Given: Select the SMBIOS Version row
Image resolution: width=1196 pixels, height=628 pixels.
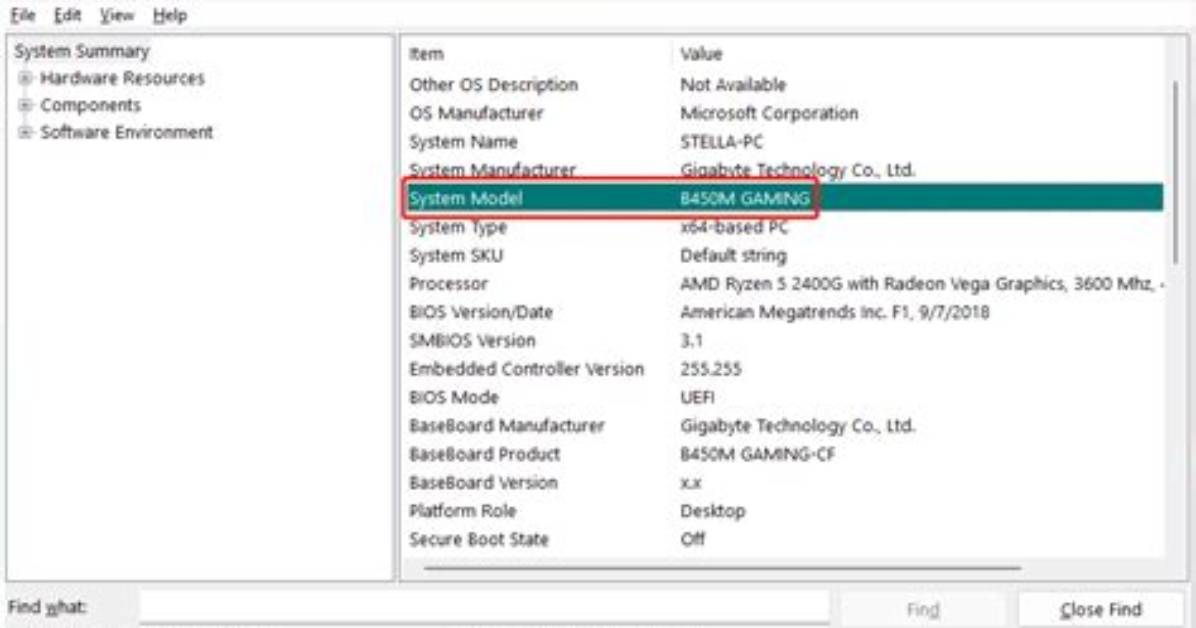Looking at the screenshot, I should [785, 340].
